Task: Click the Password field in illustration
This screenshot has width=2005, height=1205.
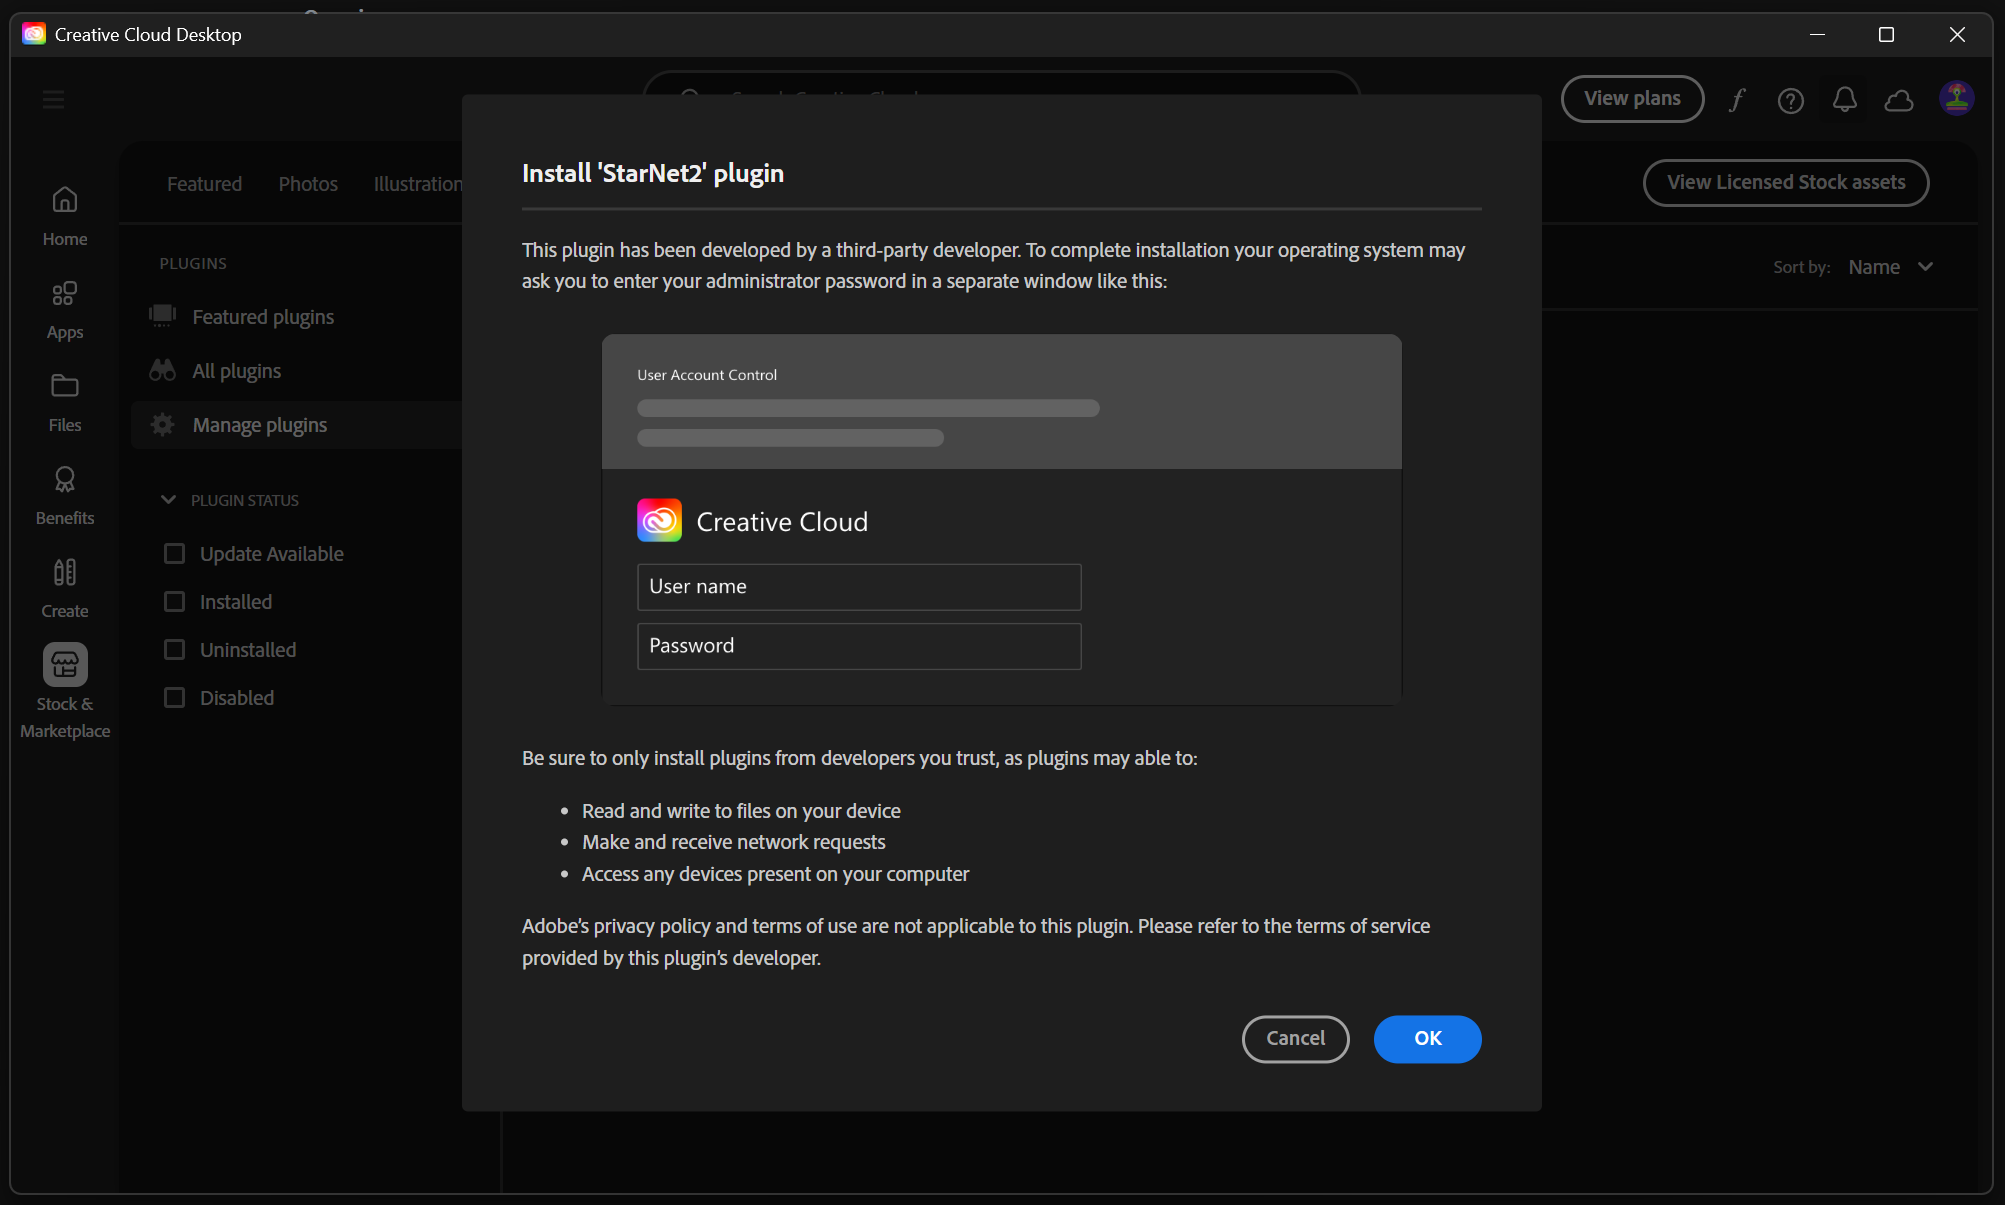Action: coord(859,645)
